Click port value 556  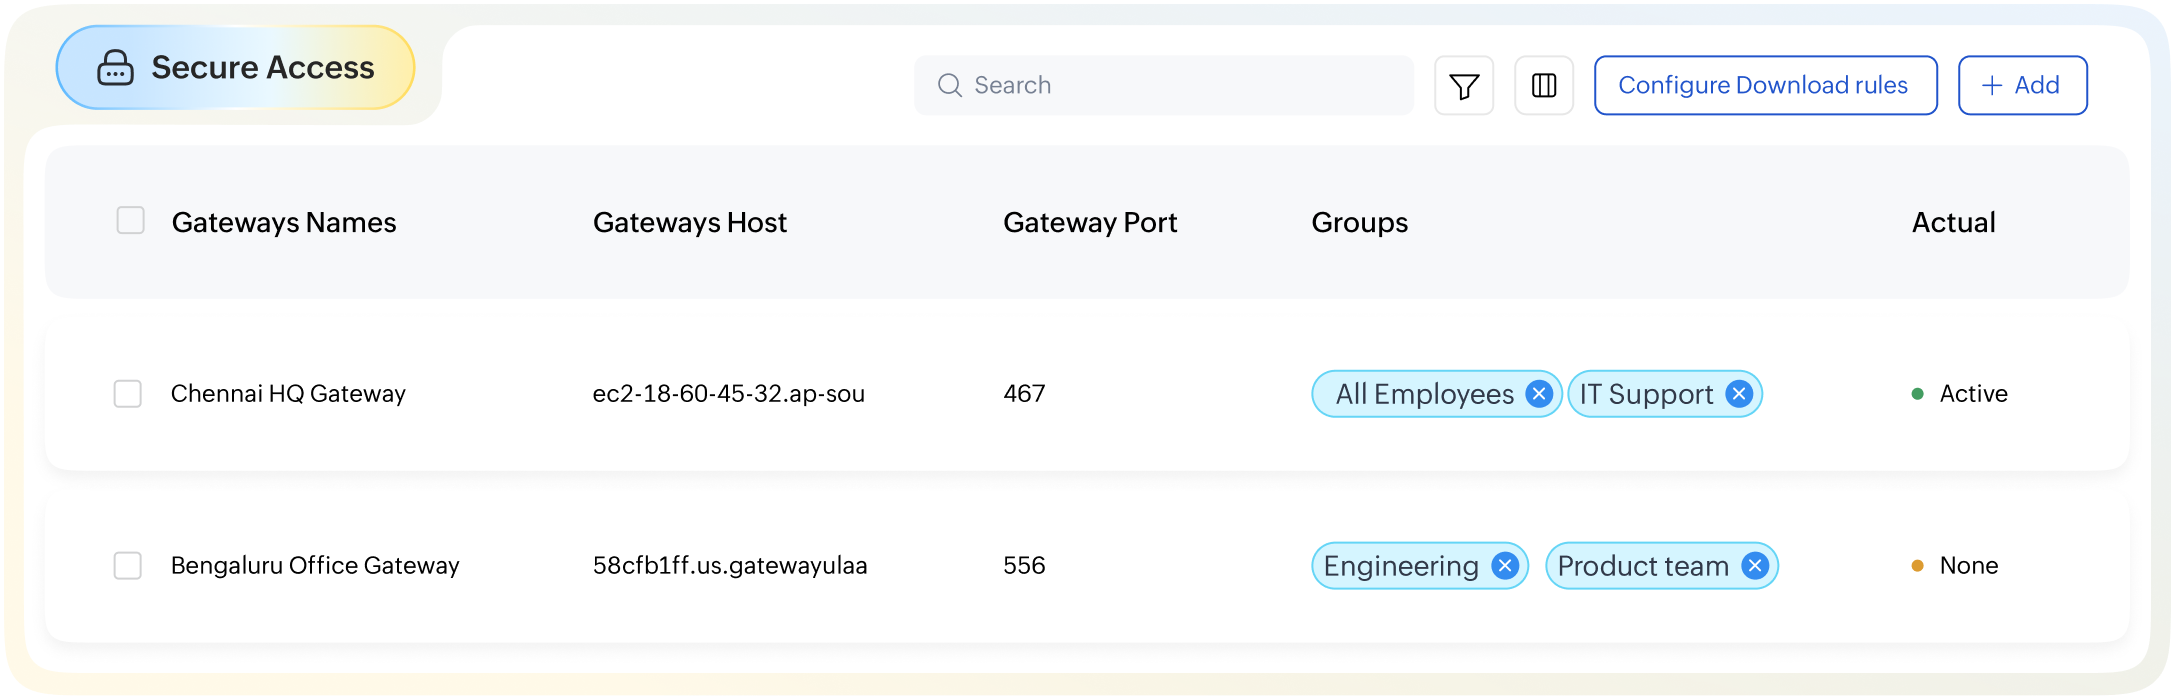coord(1024,566)
